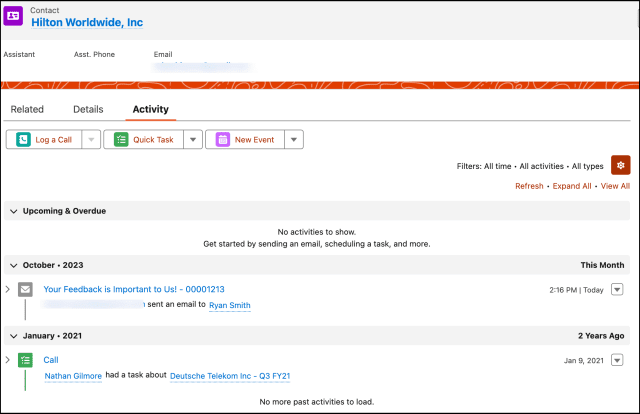Collapse the Upcoming & Overdue section
Screen dimensions: 640x414
click(13, 211)
